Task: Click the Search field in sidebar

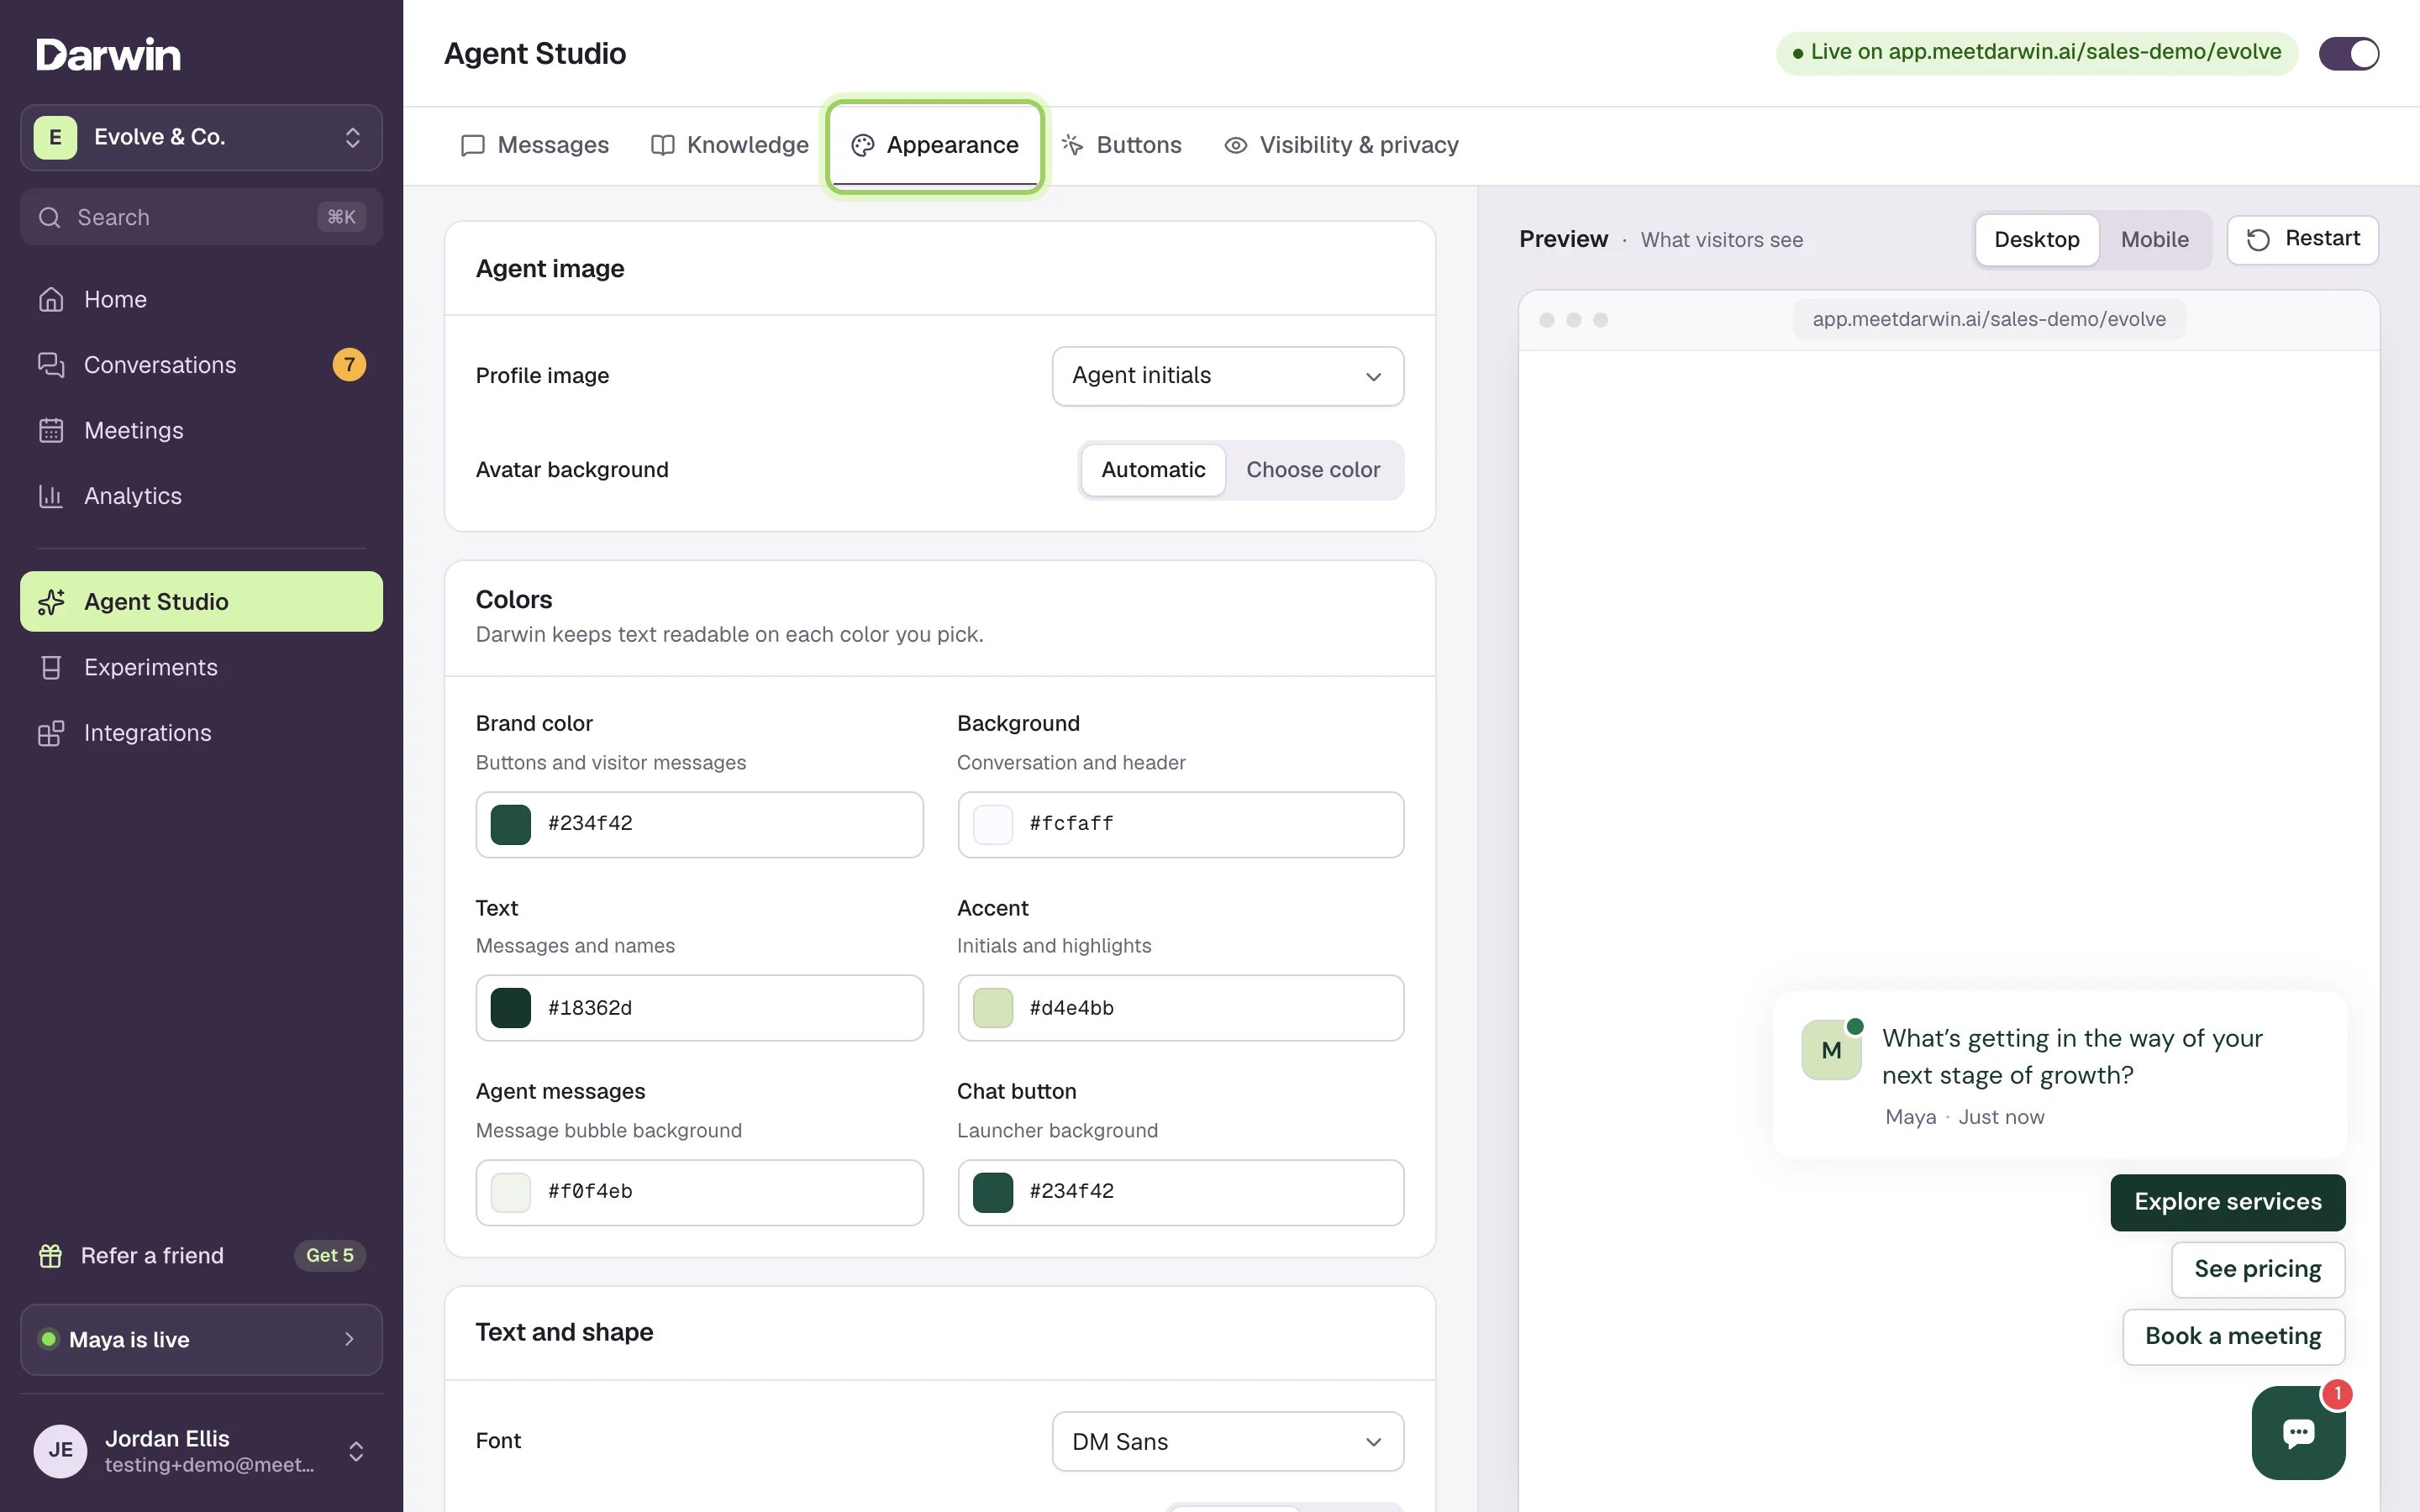Action: [x=201, y=217]
